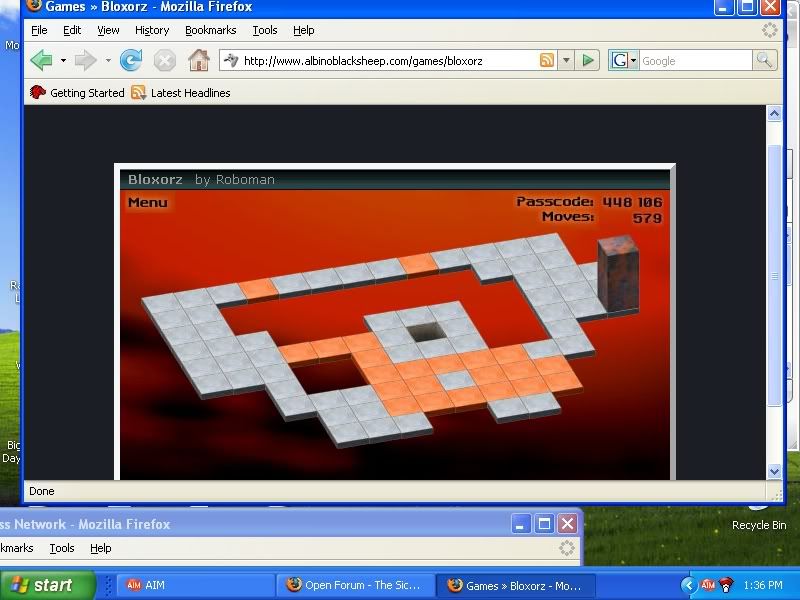The width and height of the screenshot is (800, 600).
Task: Click the Google search input field
Action: (694, 61)
